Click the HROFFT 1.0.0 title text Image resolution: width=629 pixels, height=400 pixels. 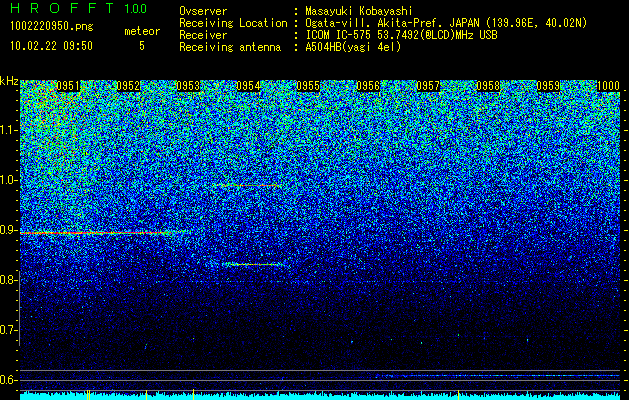coord(79,8)
